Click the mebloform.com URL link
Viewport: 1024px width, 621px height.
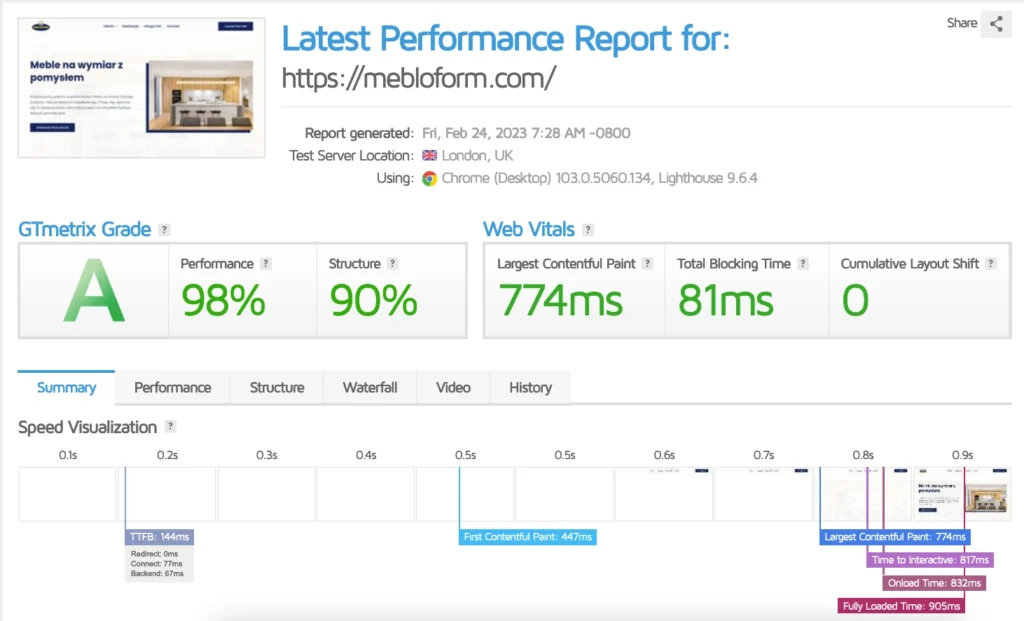[x=418, y=78]
